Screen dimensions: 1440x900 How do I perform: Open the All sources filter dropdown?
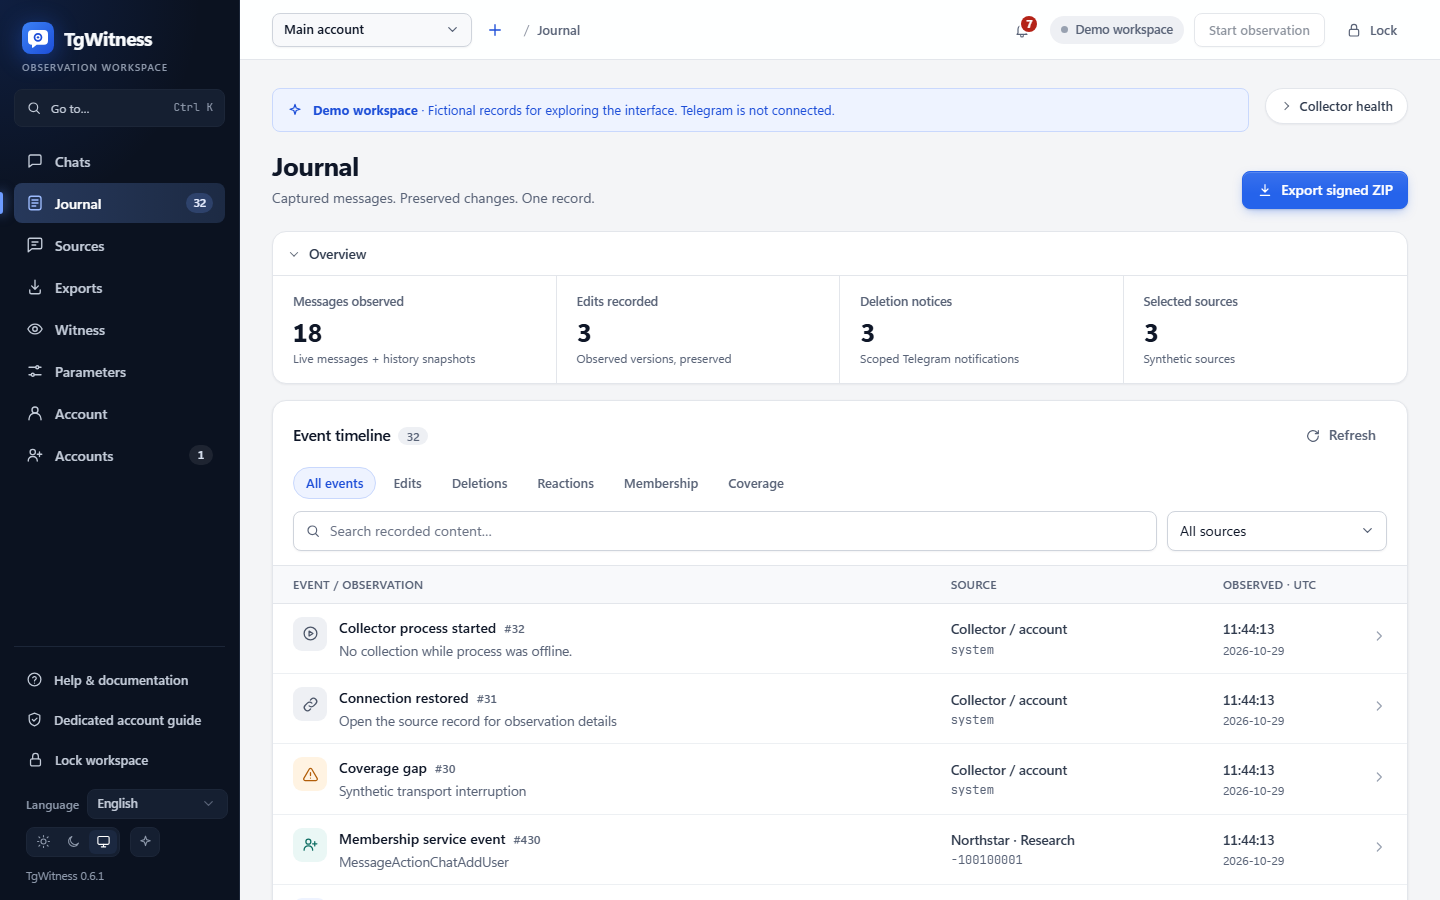coord(1277,531)
